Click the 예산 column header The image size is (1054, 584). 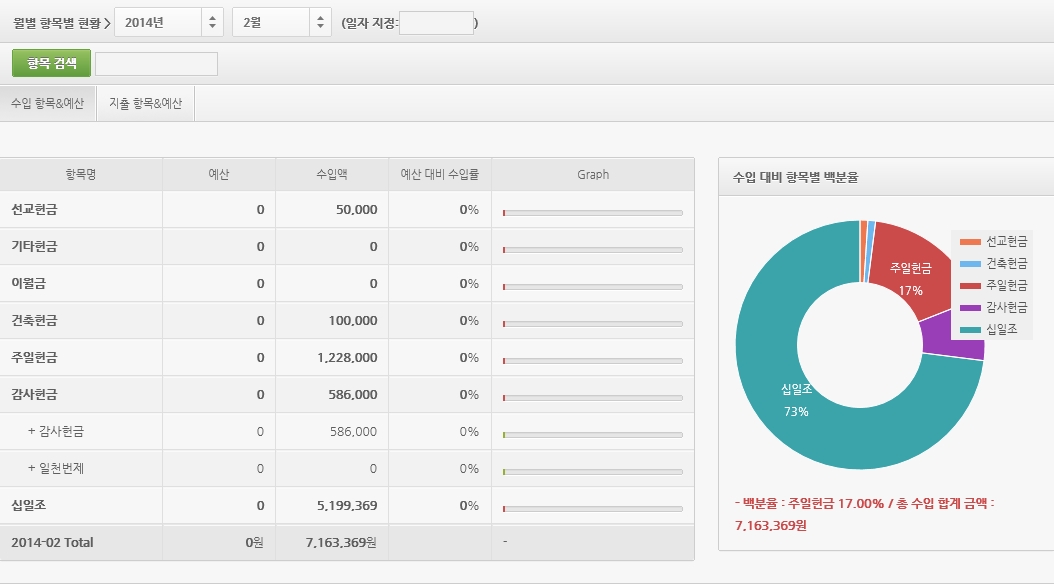pyautogui.click(x=218, y=175)
